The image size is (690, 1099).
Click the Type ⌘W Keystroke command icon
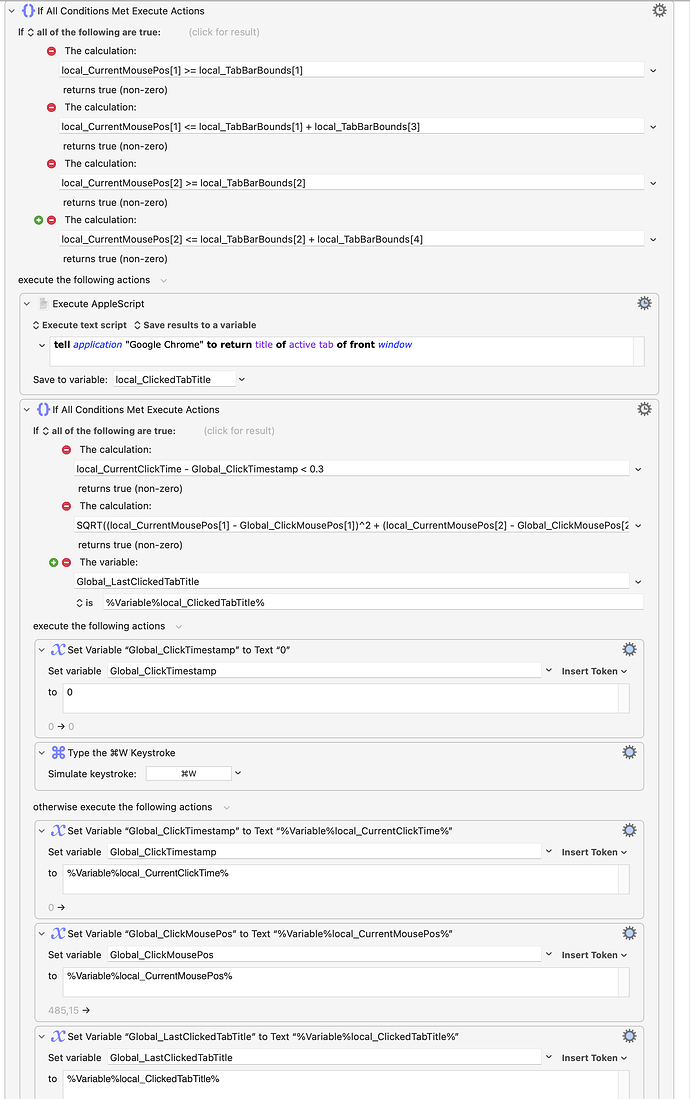58,753
